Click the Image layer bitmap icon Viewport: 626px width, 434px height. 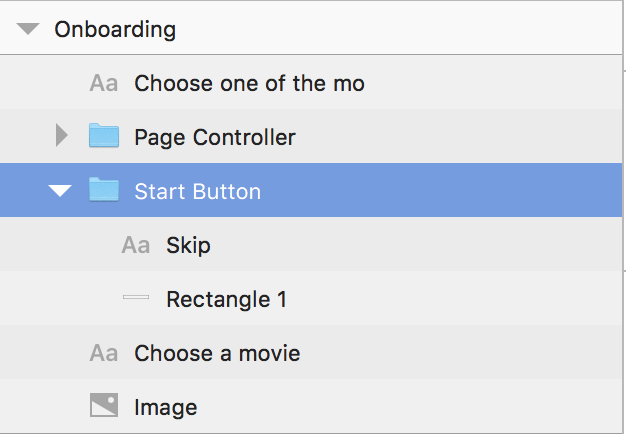pyautogui.click(x=104, y=405)
